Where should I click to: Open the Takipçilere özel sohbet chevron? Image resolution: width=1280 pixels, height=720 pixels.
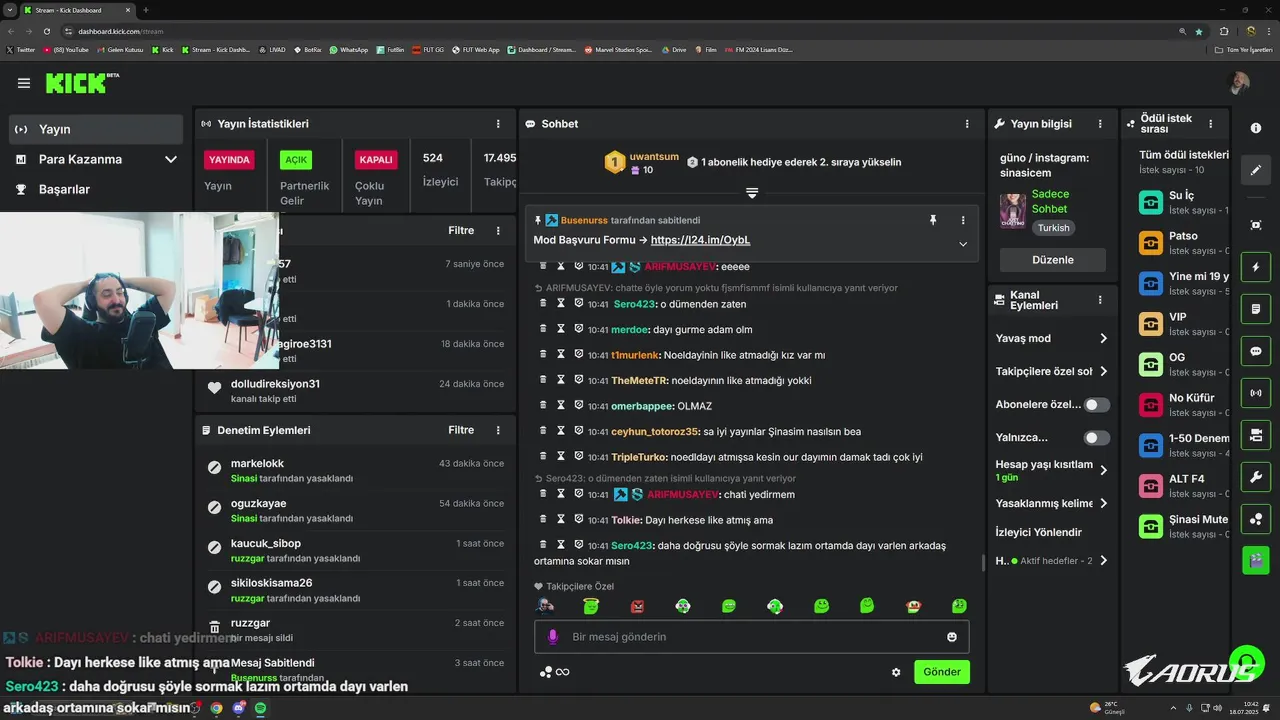pyautogui.click(x=1103, y=372)
